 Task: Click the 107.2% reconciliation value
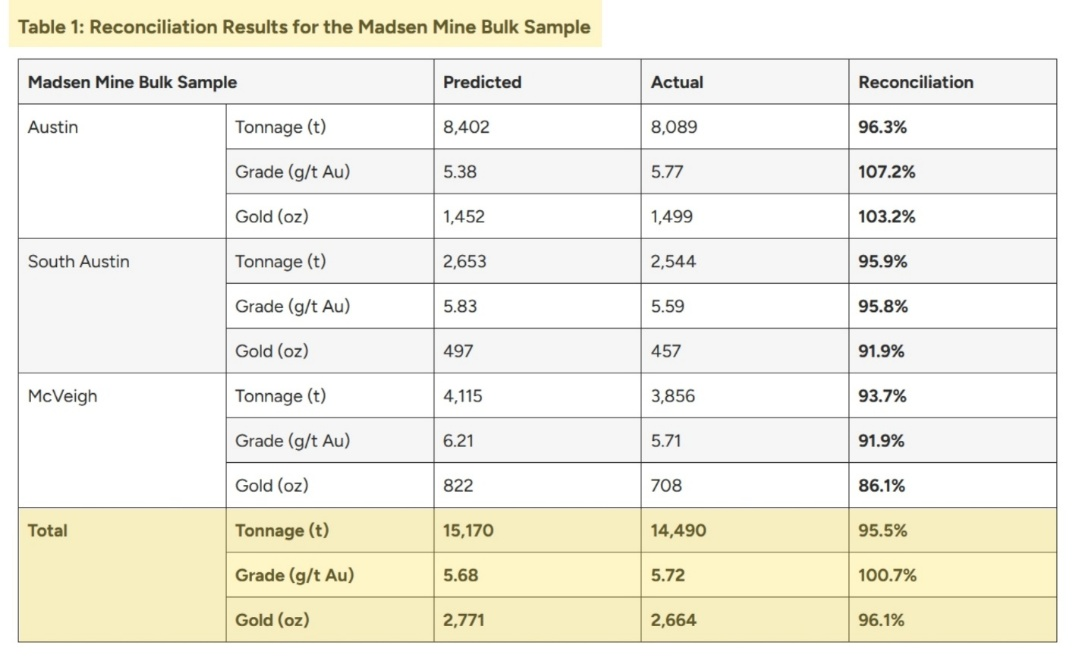(886, 172)
